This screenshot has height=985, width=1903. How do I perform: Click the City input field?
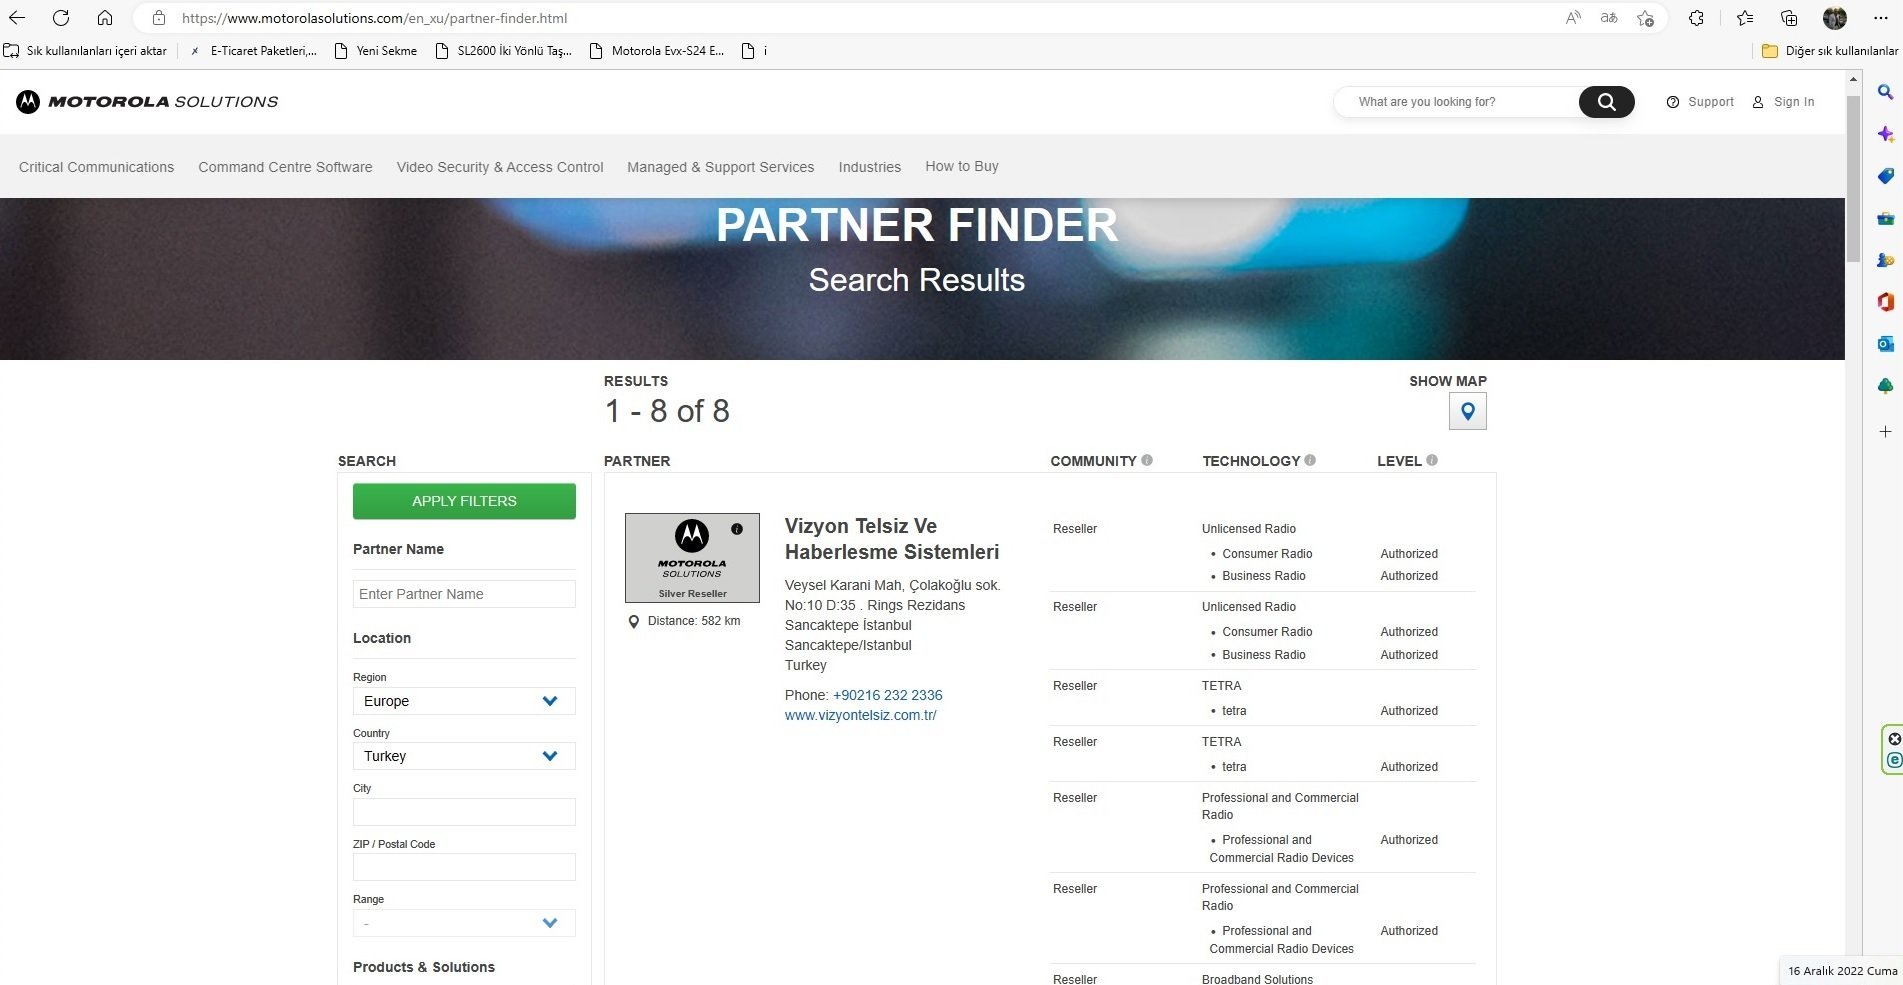click(464, 812)
